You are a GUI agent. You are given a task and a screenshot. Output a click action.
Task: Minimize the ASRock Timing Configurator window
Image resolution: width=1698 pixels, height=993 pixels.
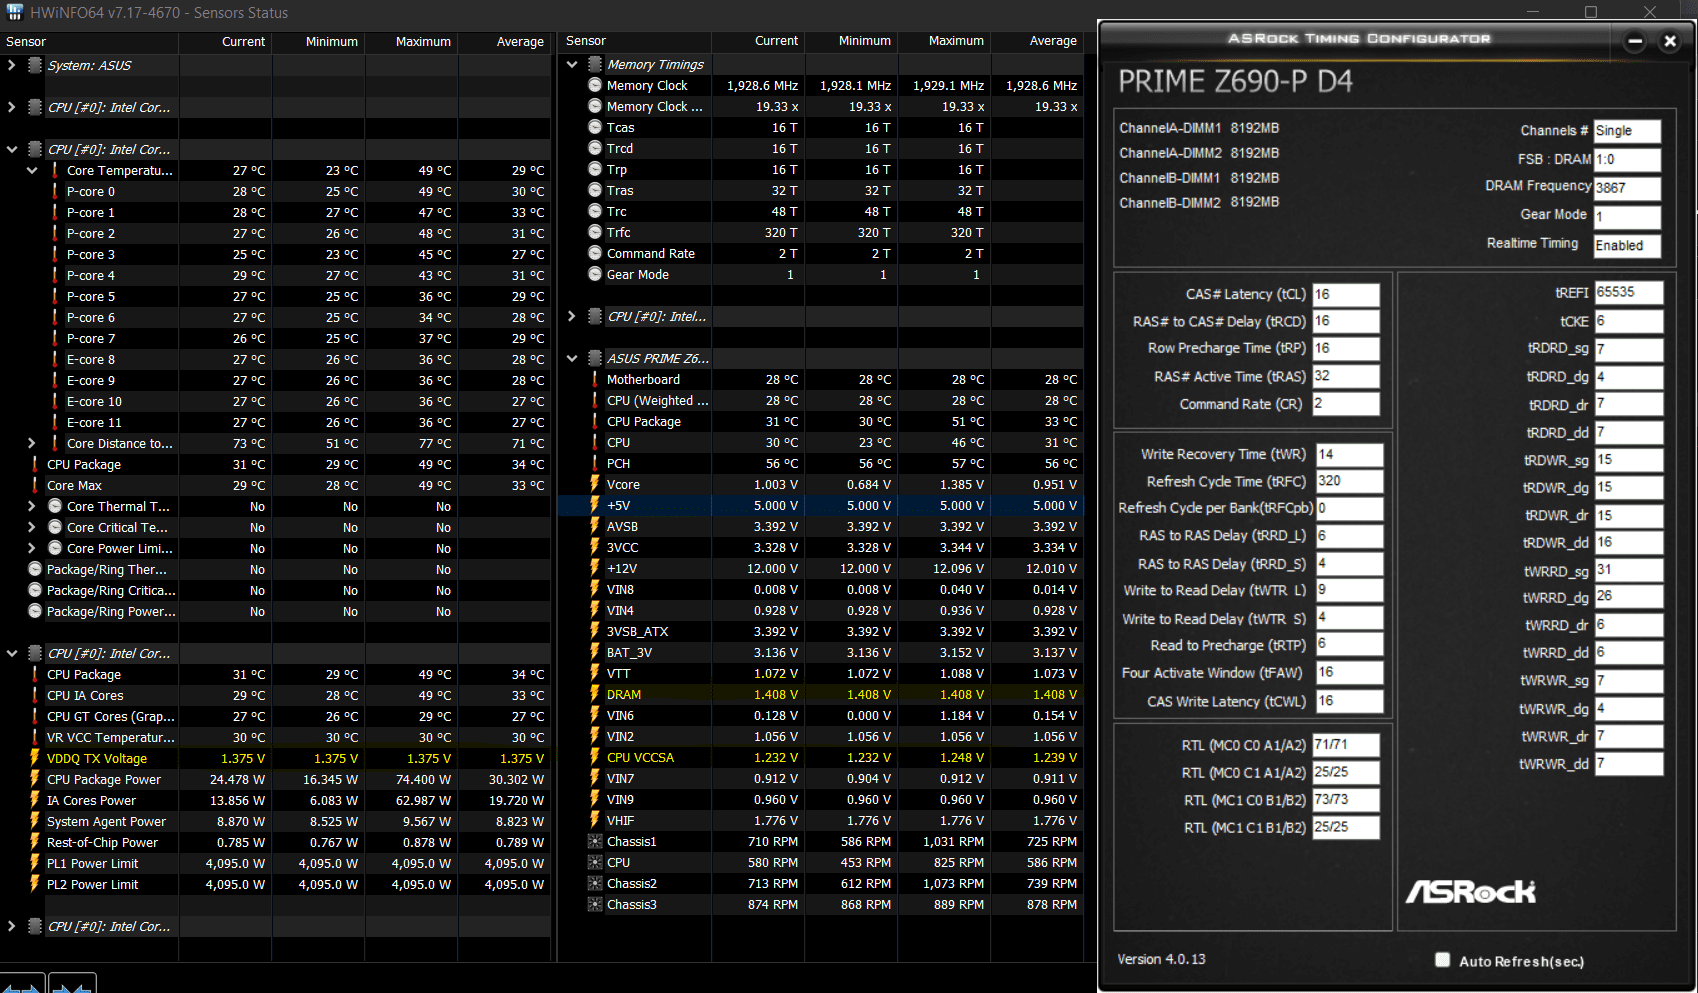tap(1635, 41)
